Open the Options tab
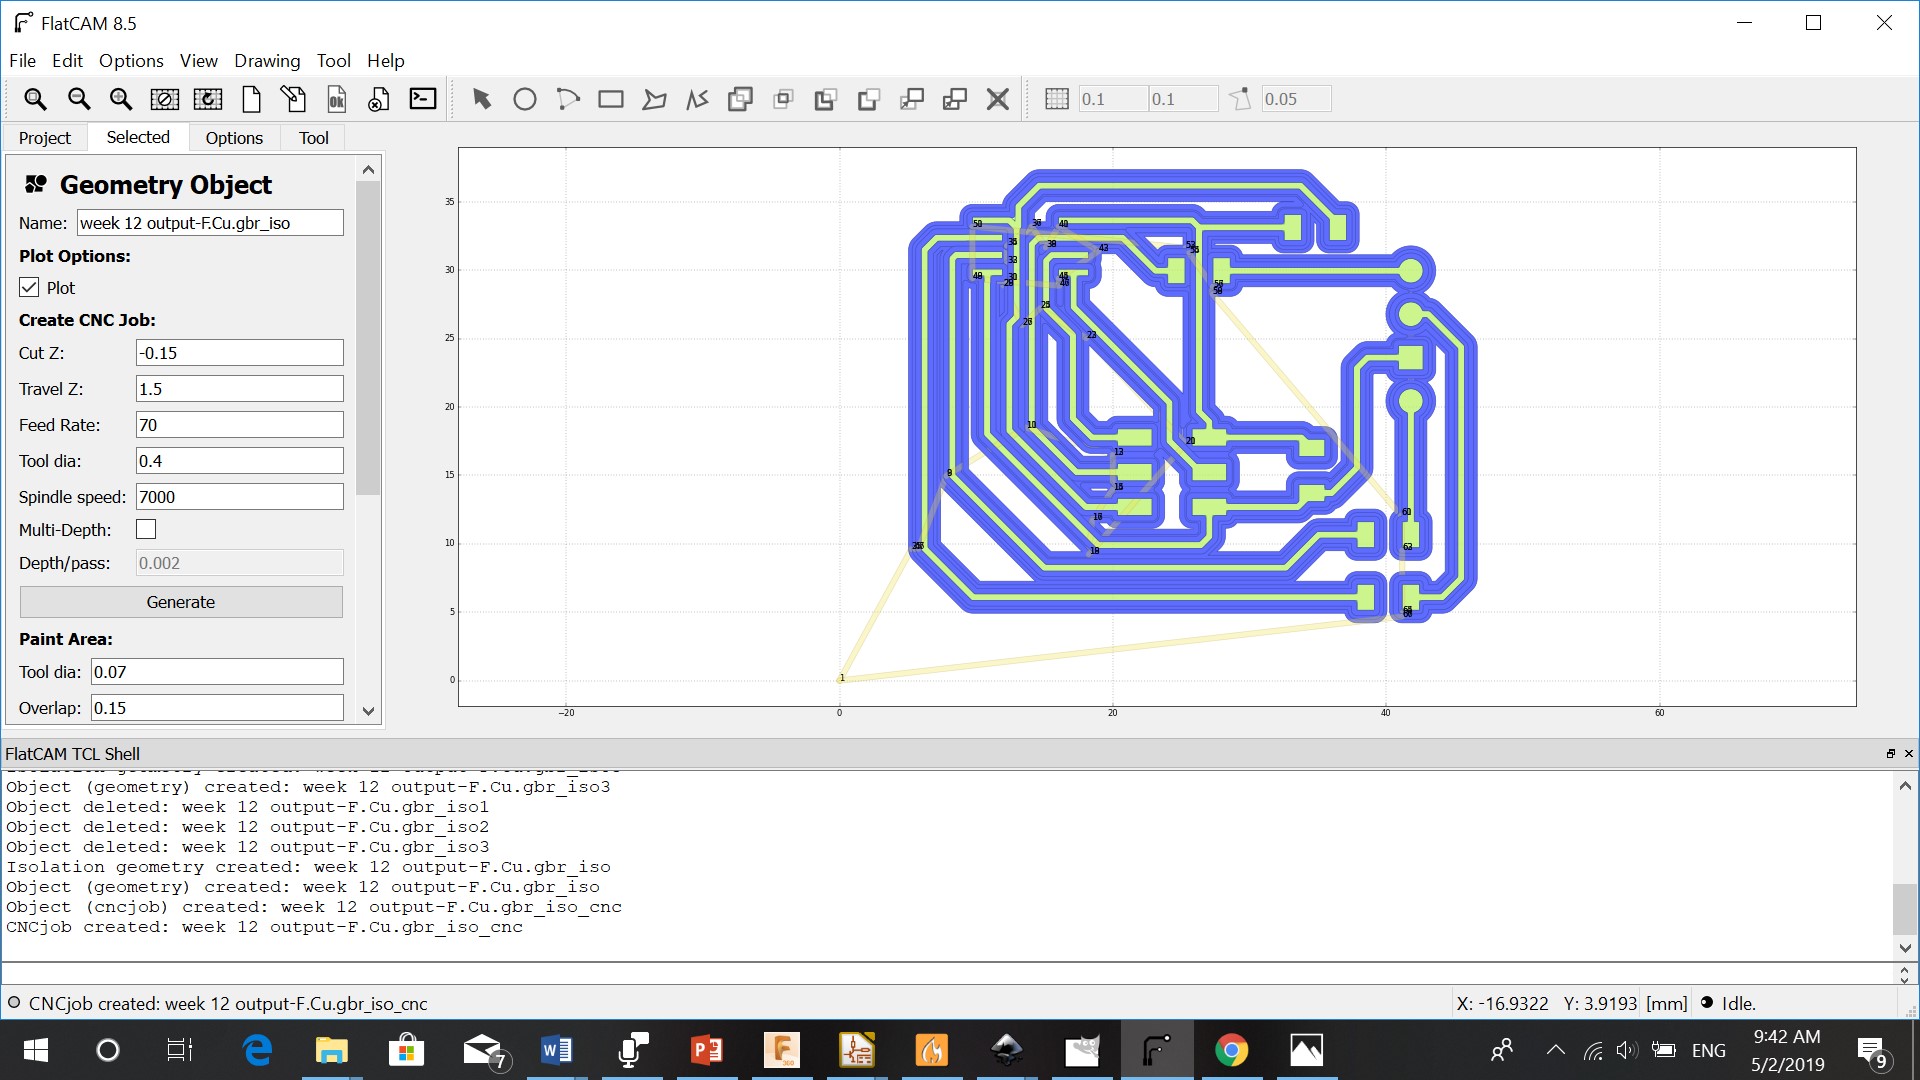Screen dimensions: 1920x1080 [234, 138]
